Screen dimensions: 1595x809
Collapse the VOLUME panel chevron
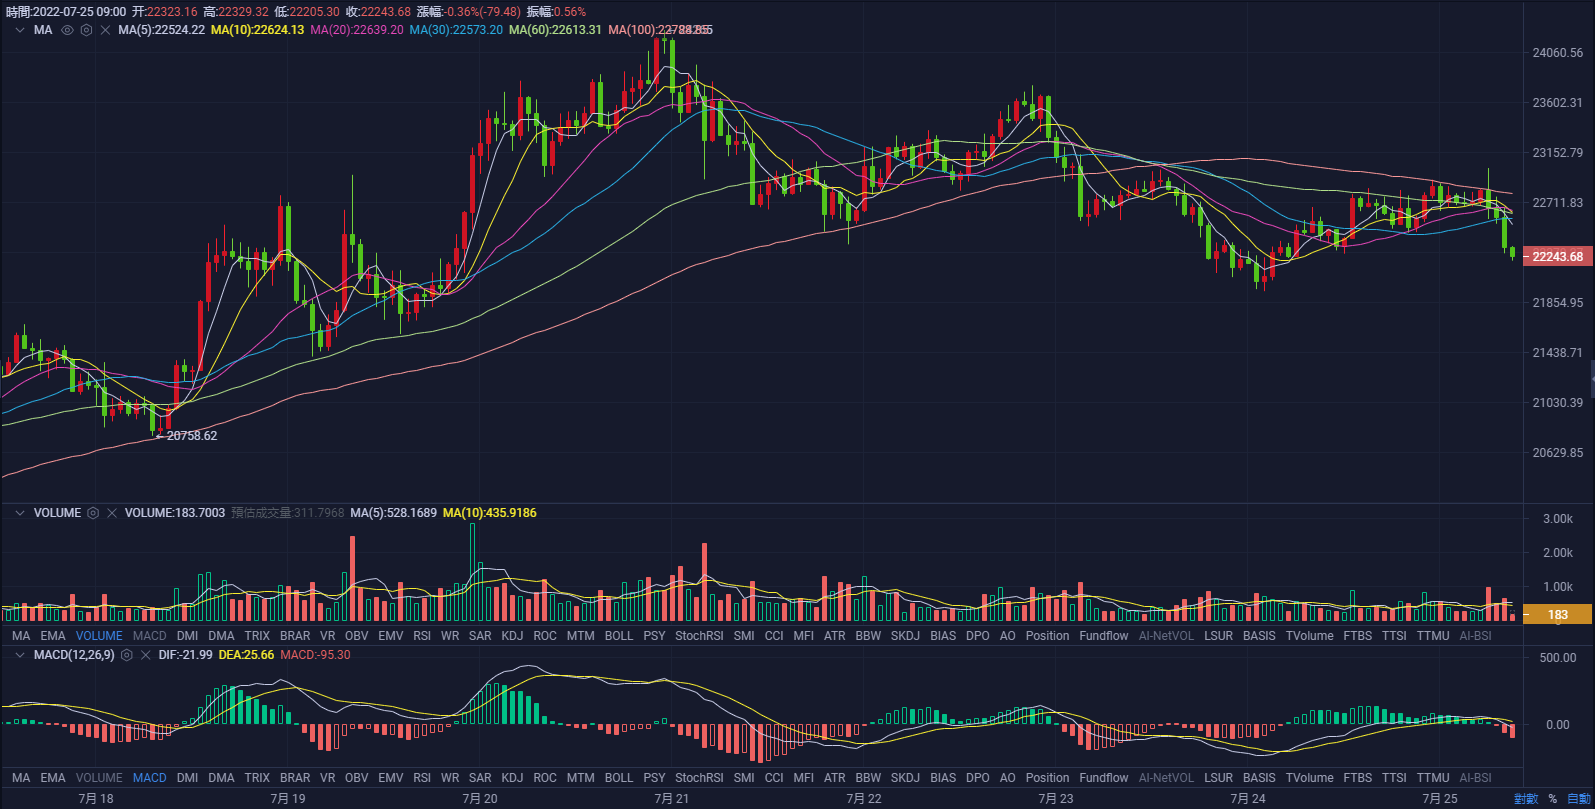pyautogui.click(x=20, y=513)
